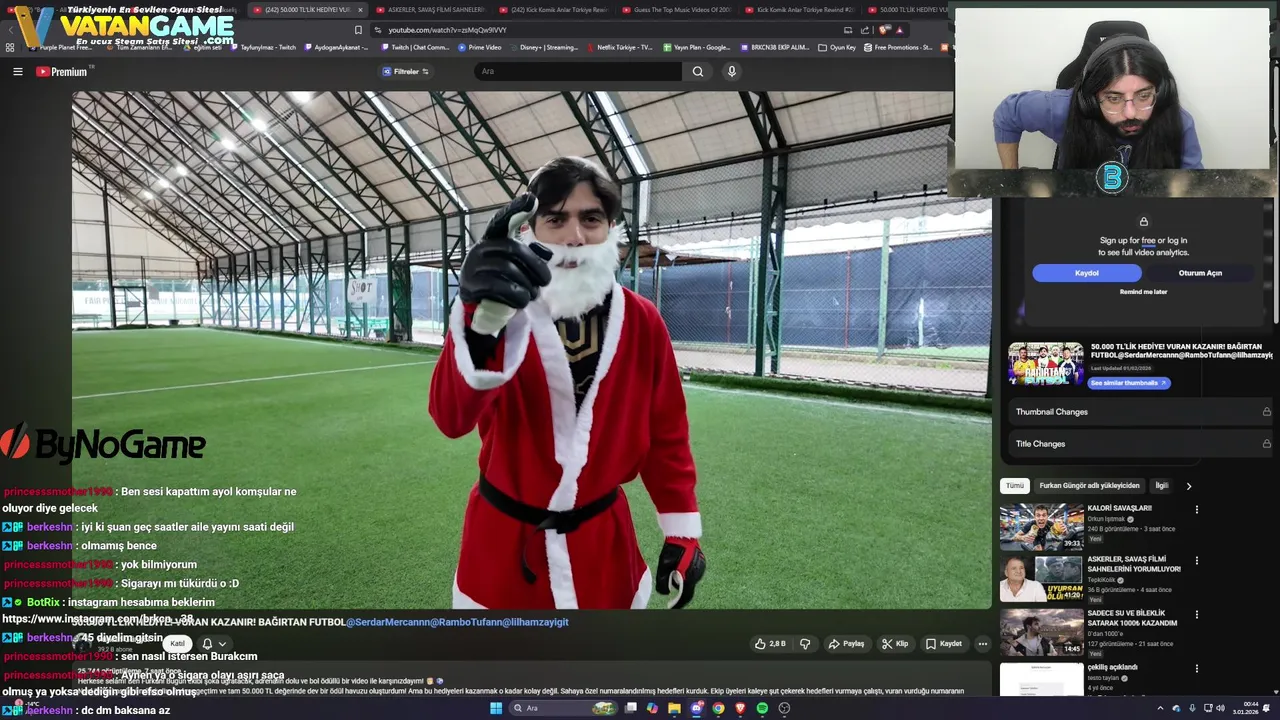Select the browser address bar URL

pyautogui.click(x=447, y=30)
